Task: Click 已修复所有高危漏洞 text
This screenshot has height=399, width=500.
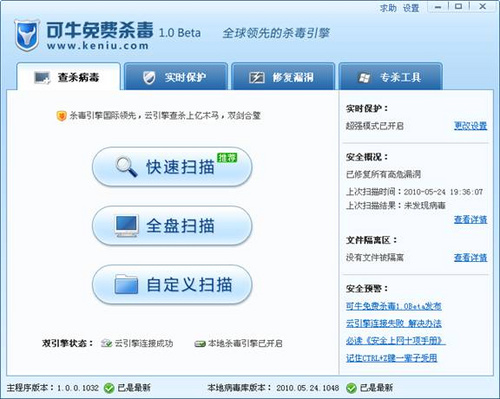Action: tap(383, 174)
